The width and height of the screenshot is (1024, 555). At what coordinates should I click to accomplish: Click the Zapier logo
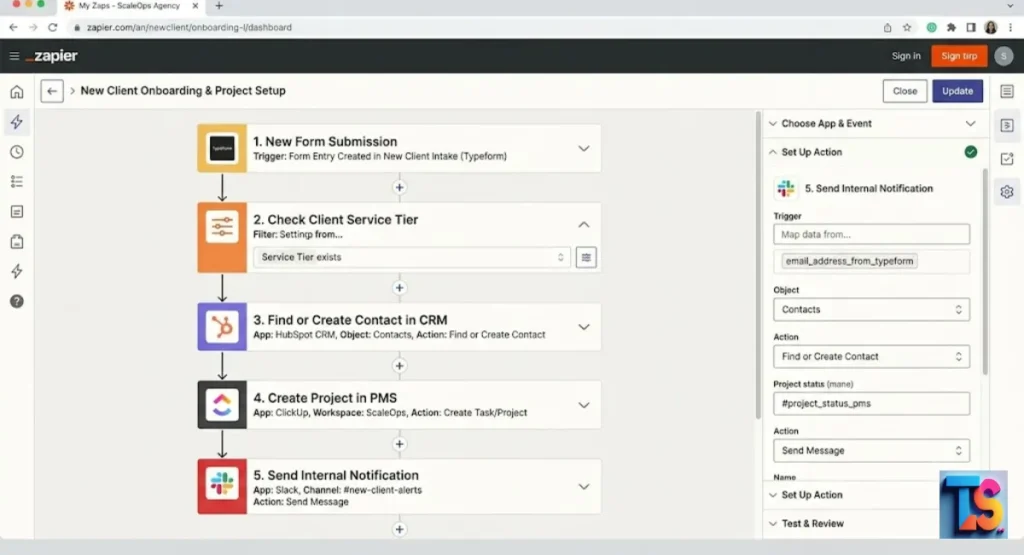[52, 56]
